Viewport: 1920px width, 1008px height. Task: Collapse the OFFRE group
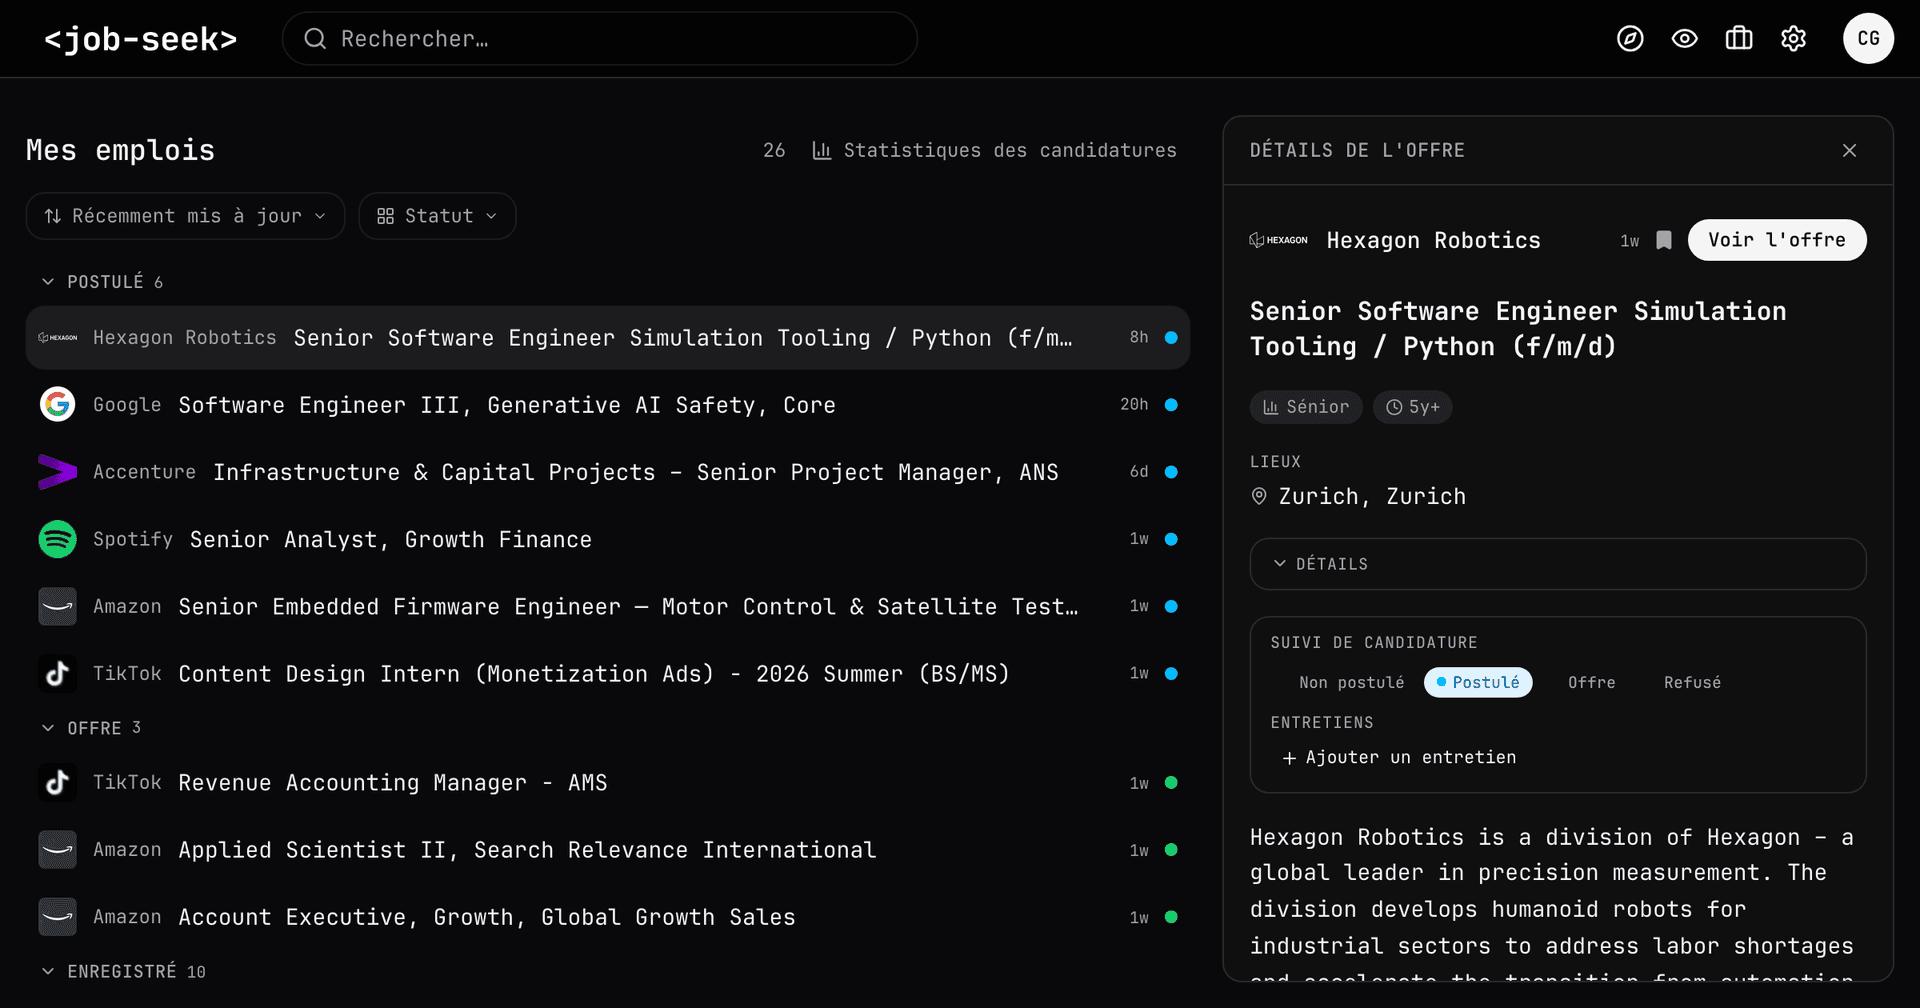point(91,728)
